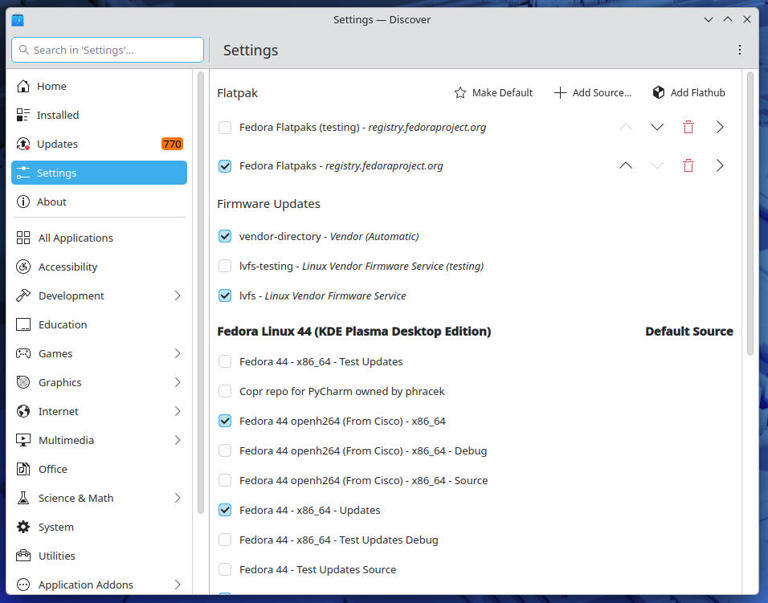This screenshot has height=603, width=768.
Task: Expand Development category chevron
Action: tap(177, 296)
